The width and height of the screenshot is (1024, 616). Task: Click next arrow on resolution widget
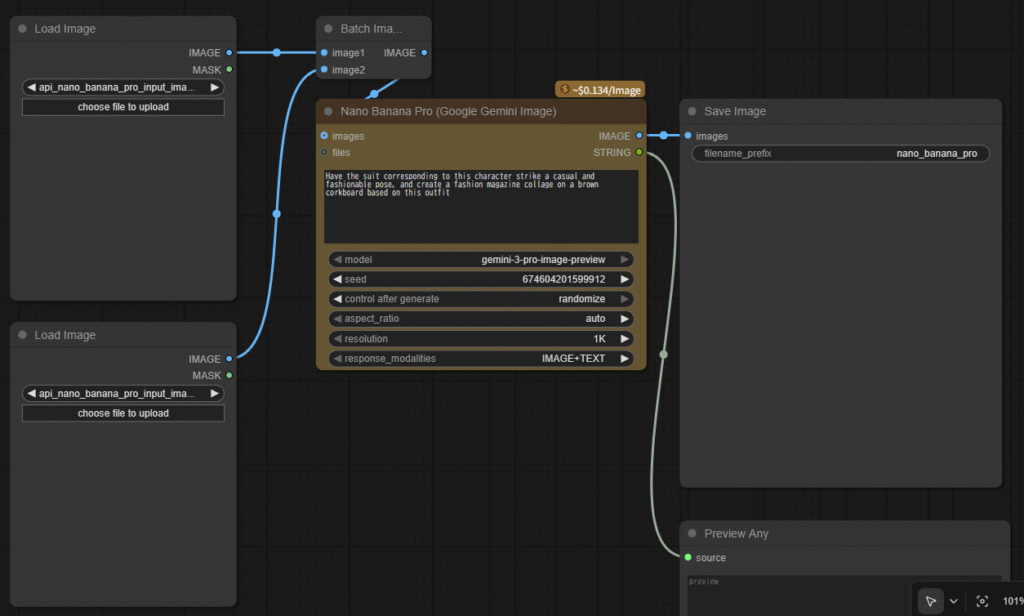(625, 339)
